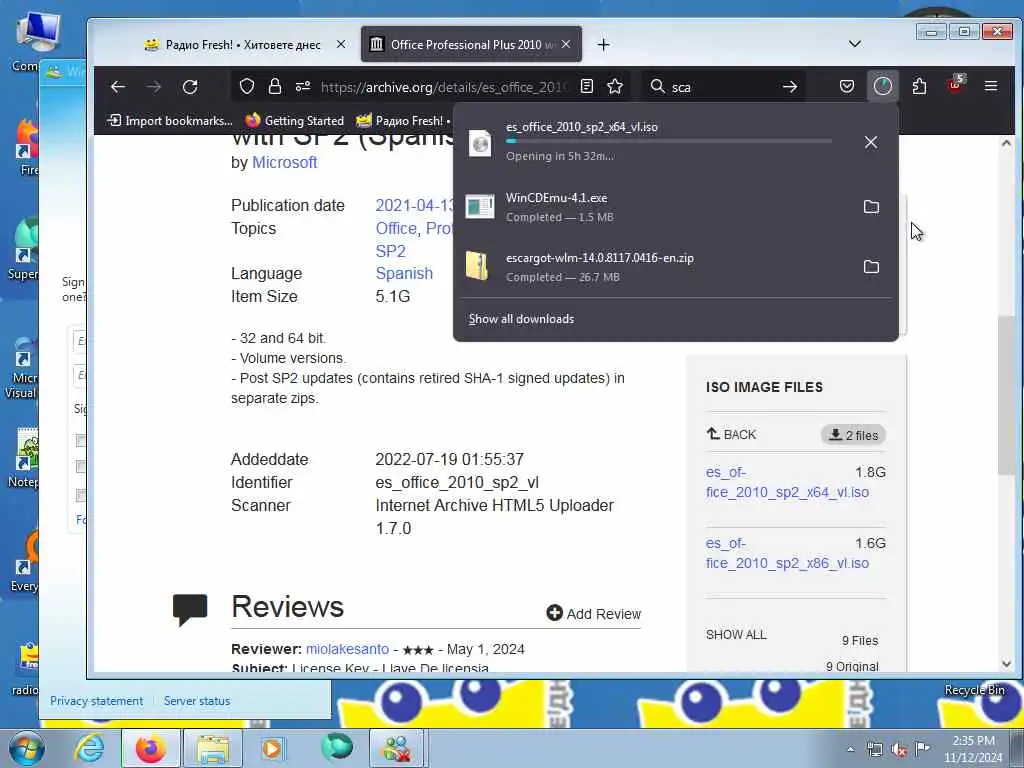Open the Getting Started bookmark
1024x768 pixels.
[295, 121]
